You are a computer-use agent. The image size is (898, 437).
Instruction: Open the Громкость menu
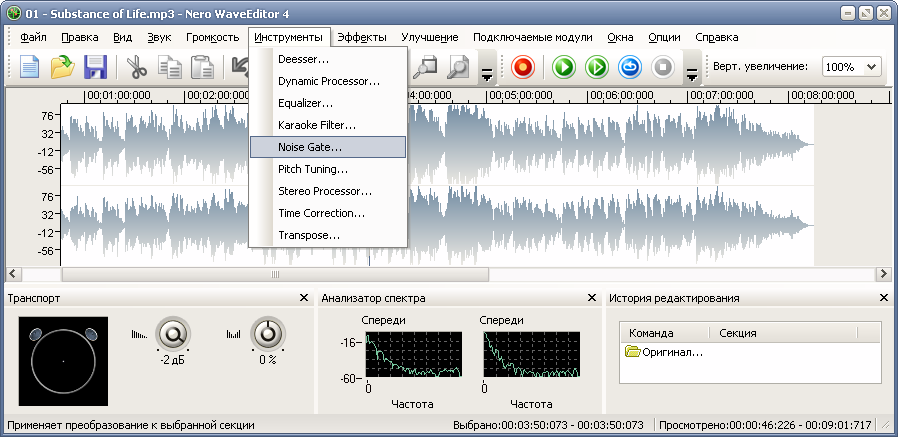[212, 37]
